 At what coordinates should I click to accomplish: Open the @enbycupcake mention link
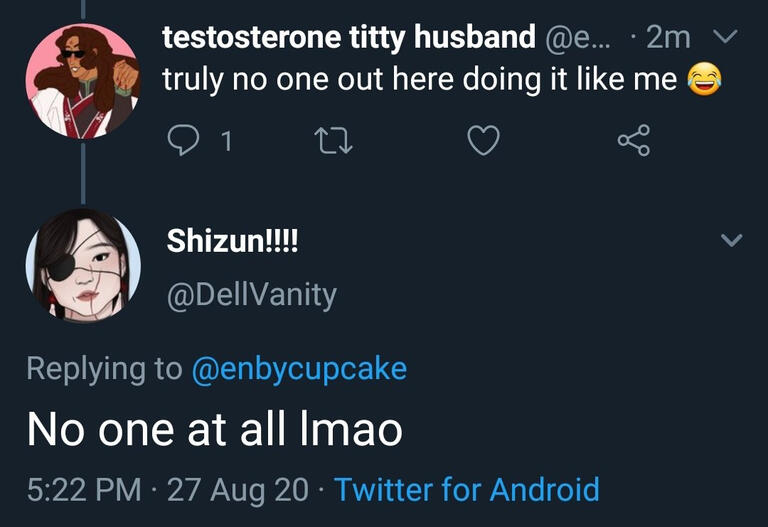[299, 368]
